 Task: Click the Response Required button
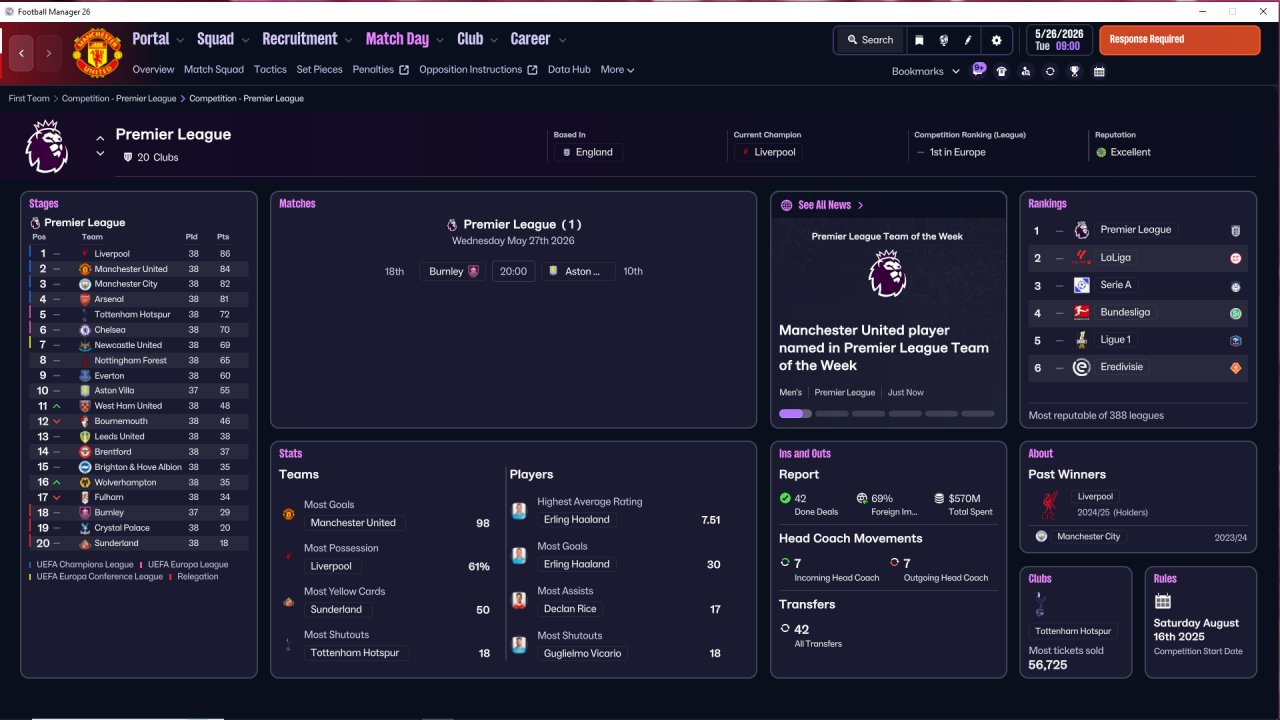coord(1180,40)
